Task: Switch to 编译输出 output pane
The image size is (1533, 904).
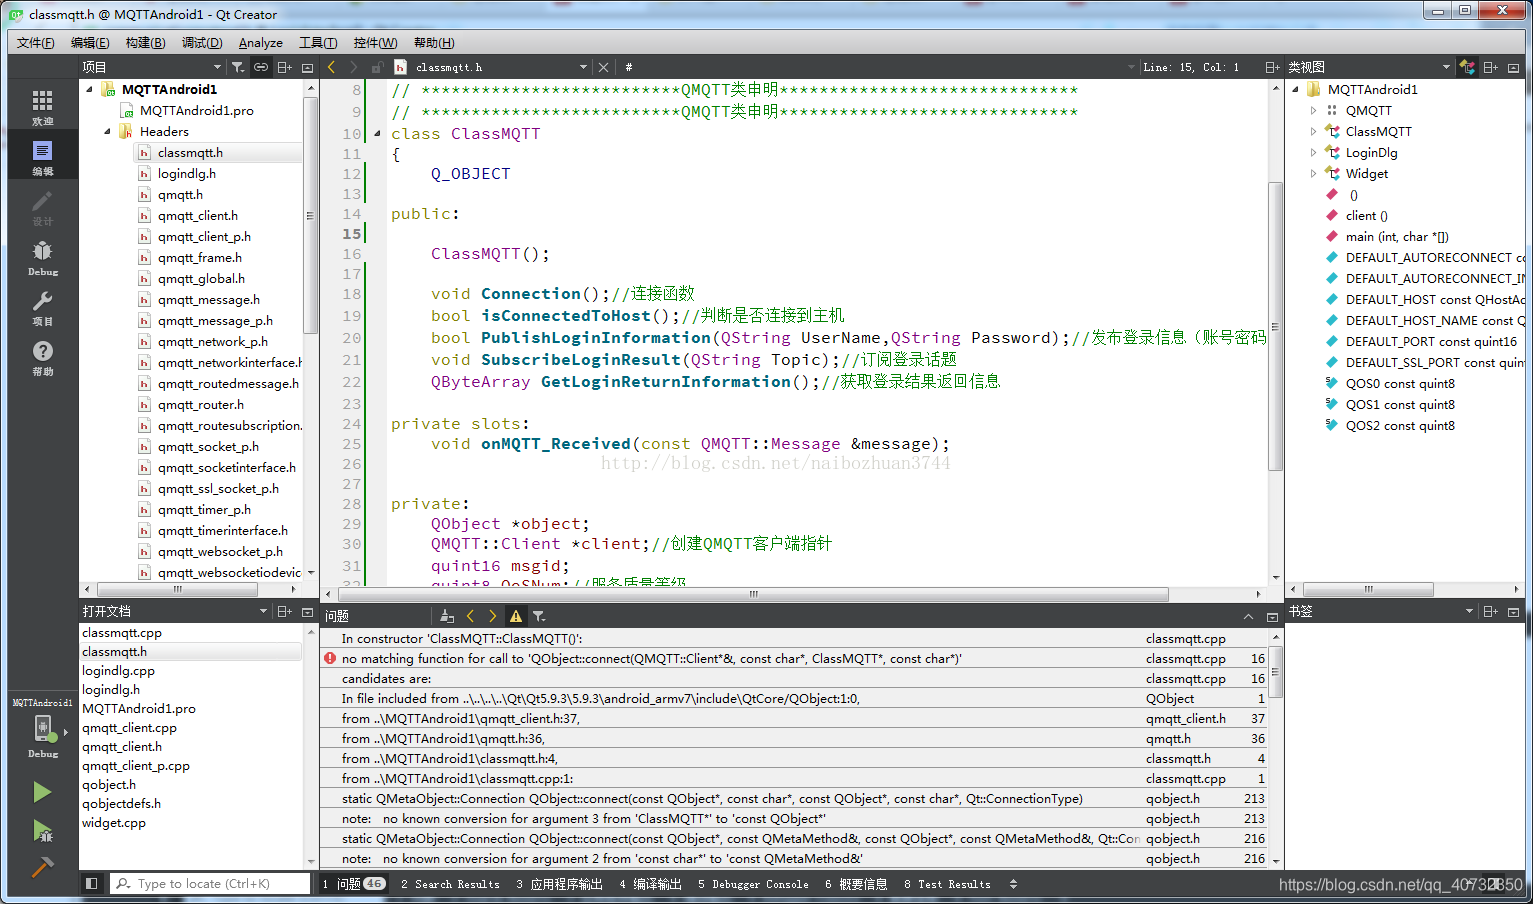Action: tap(650, 884)
